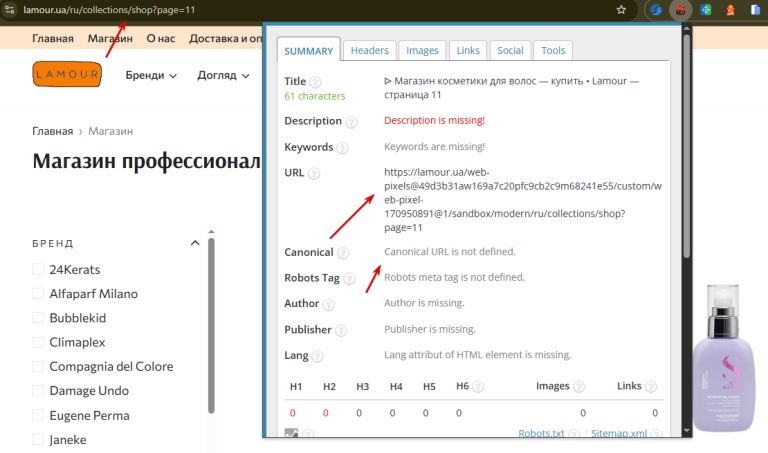Expand the Бренди dropdown menu
Viewport: 768px width, 453px height.
tap(151, 75)
